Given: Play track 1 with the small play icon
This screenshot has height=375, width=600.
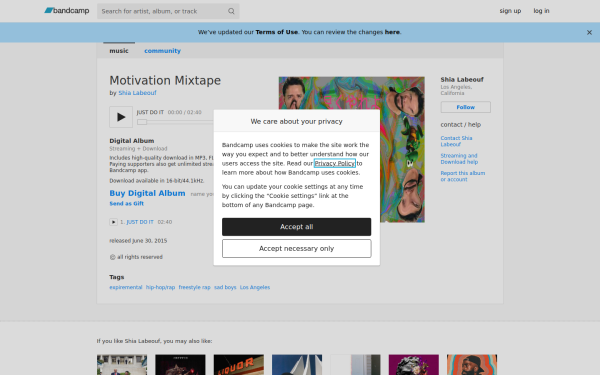Looking at the screenshot, I should pos(113,222).
